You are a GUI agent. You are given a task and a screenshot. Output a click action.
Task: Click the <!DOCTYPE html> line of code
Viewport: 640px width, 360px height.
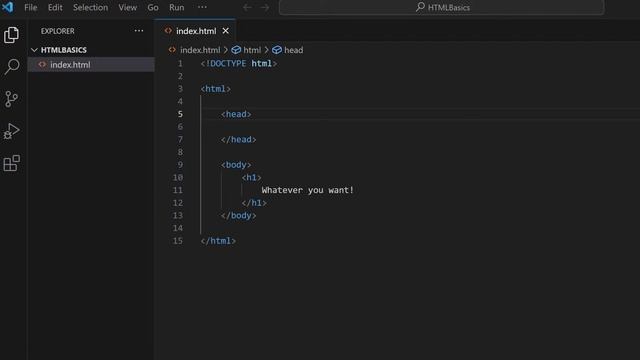point(239,64)
